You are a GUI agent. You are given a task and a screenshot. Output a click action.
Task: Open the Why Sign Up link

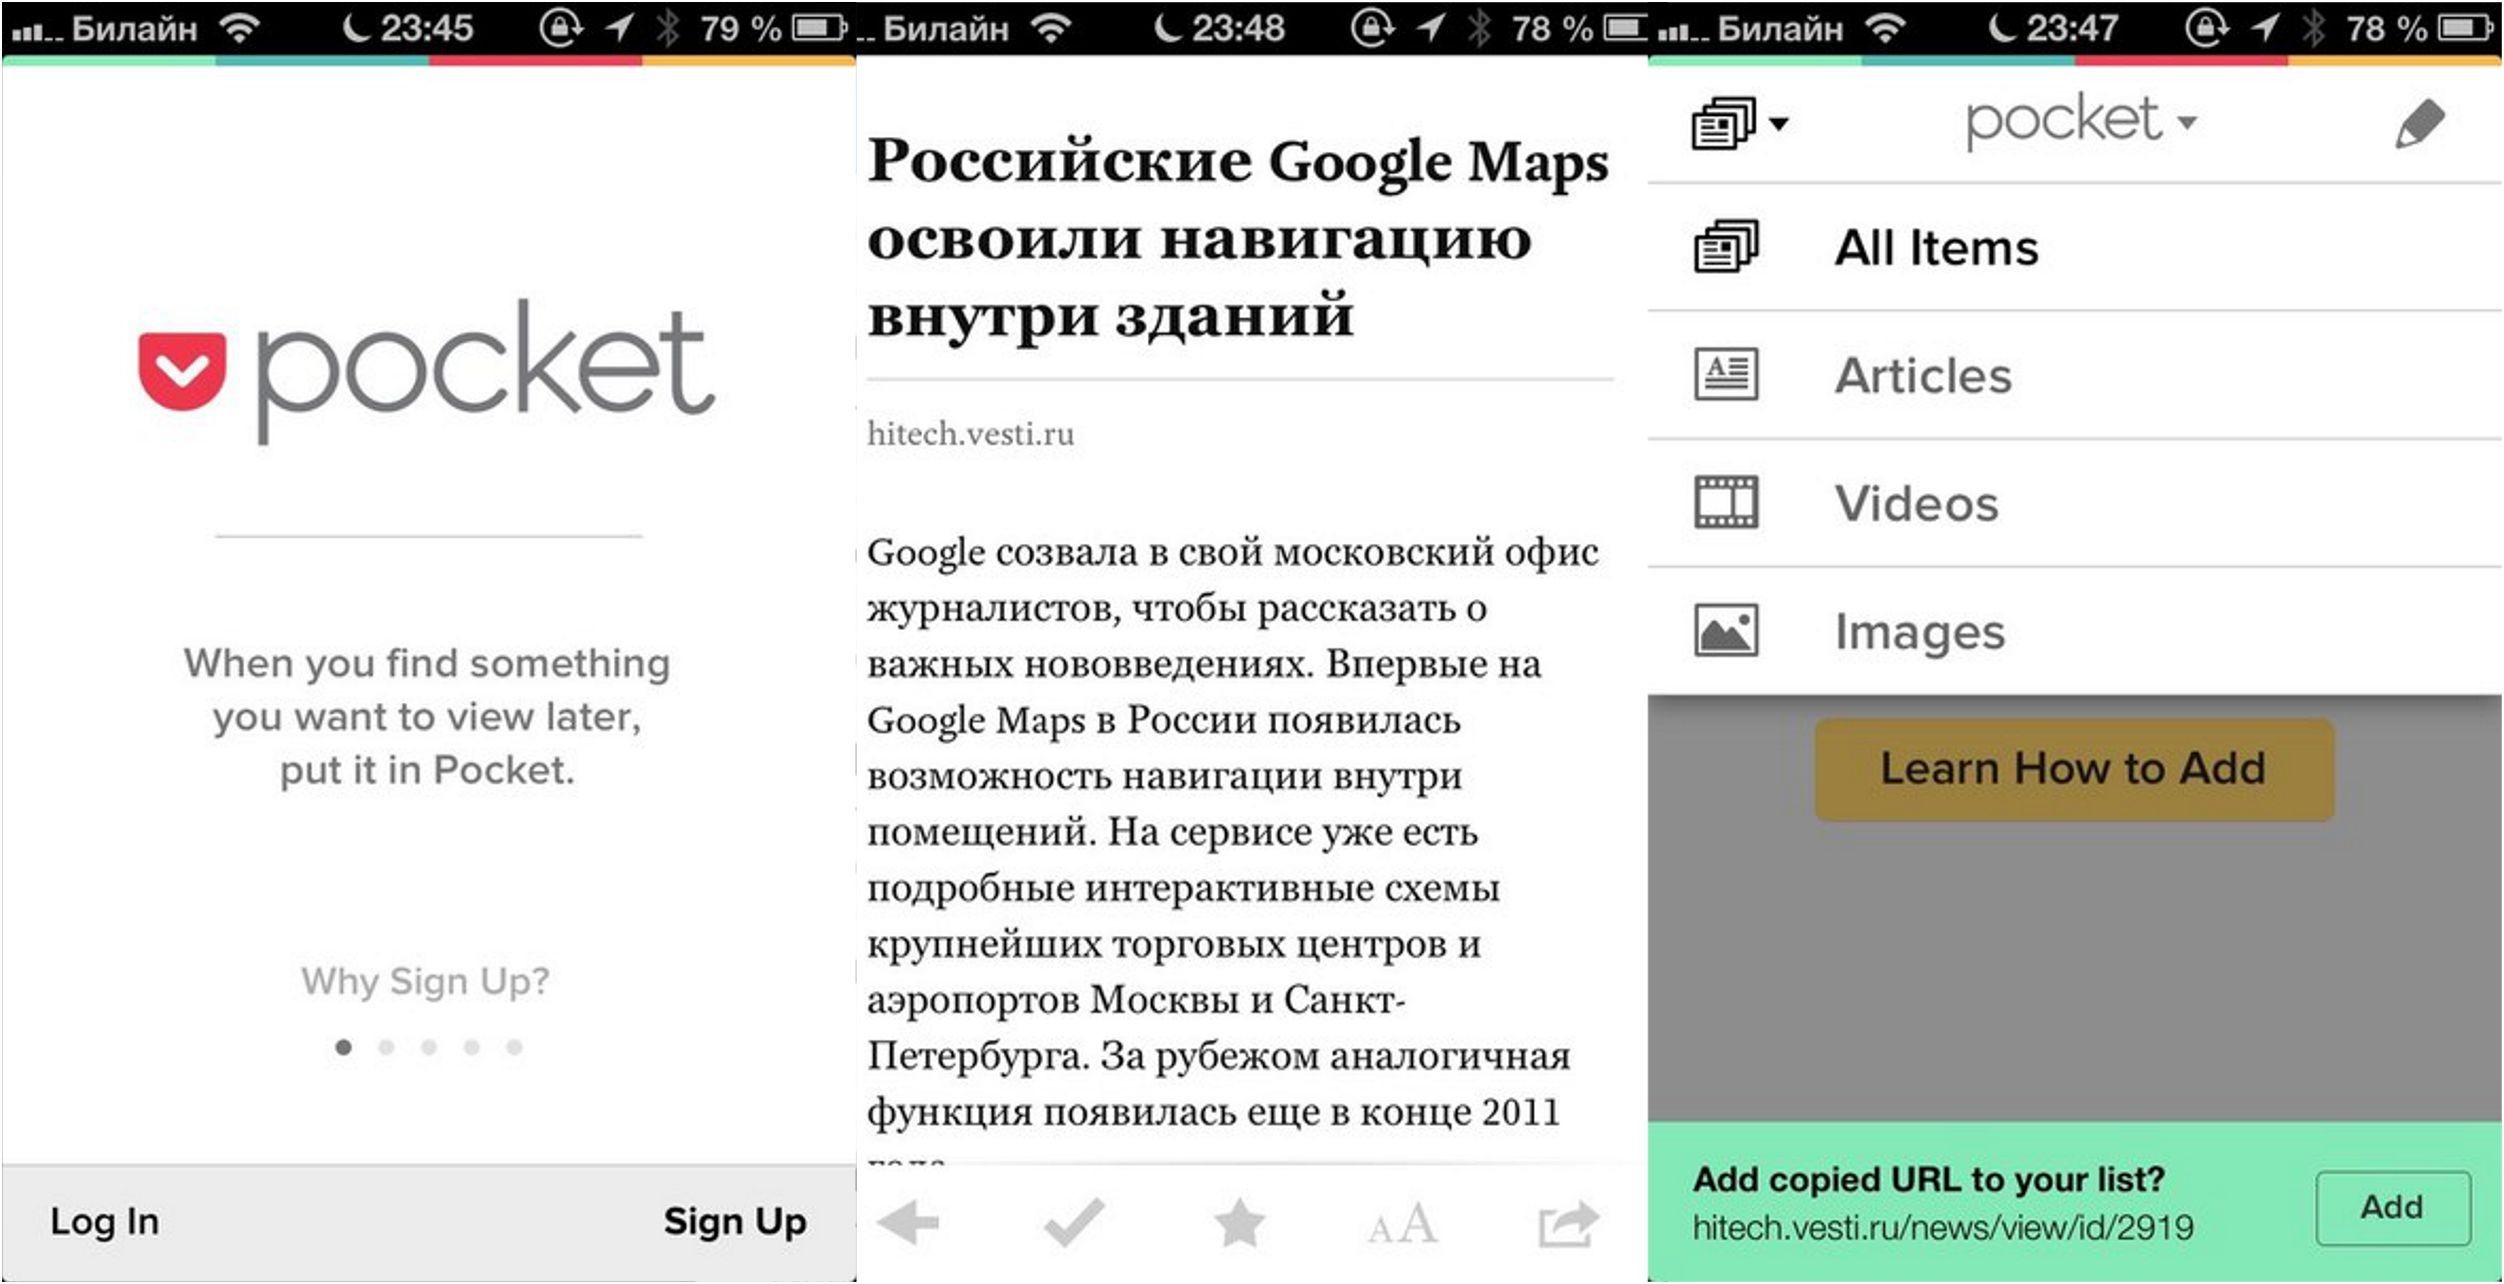tap(425, 981)
